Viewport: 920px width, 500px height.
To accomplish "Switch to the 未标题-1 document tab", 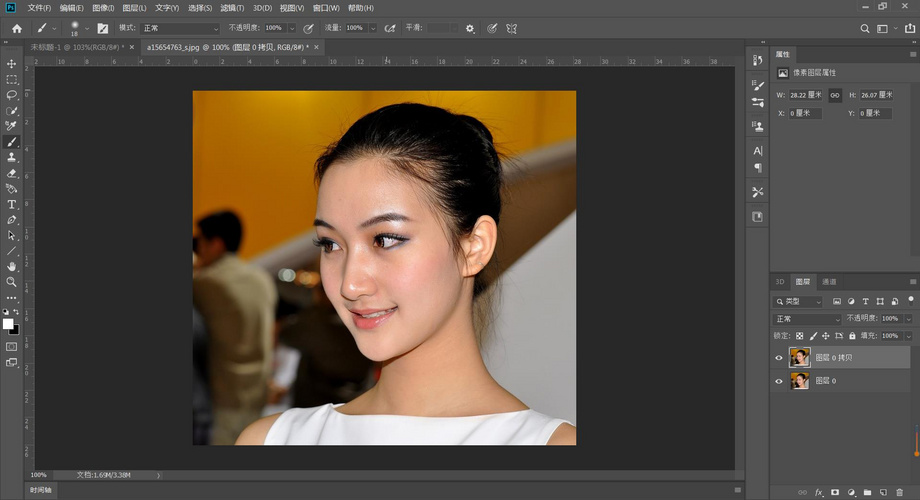I will (x=62, y=47).
